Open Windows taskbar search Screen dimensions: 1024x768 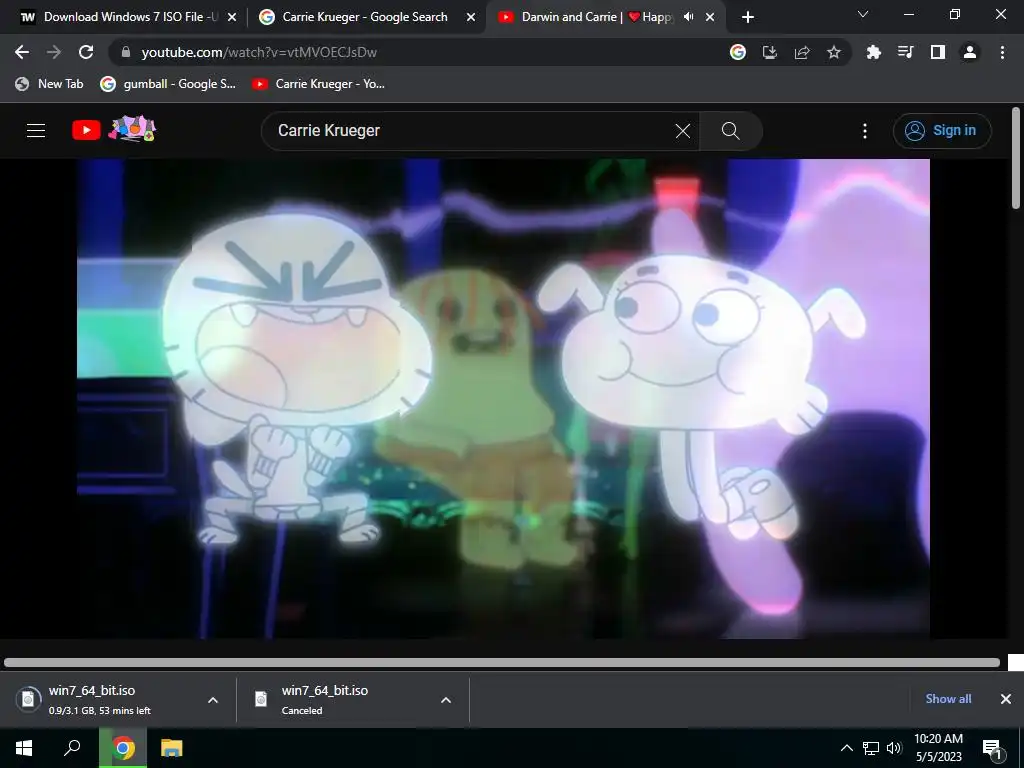coord(72,748)
